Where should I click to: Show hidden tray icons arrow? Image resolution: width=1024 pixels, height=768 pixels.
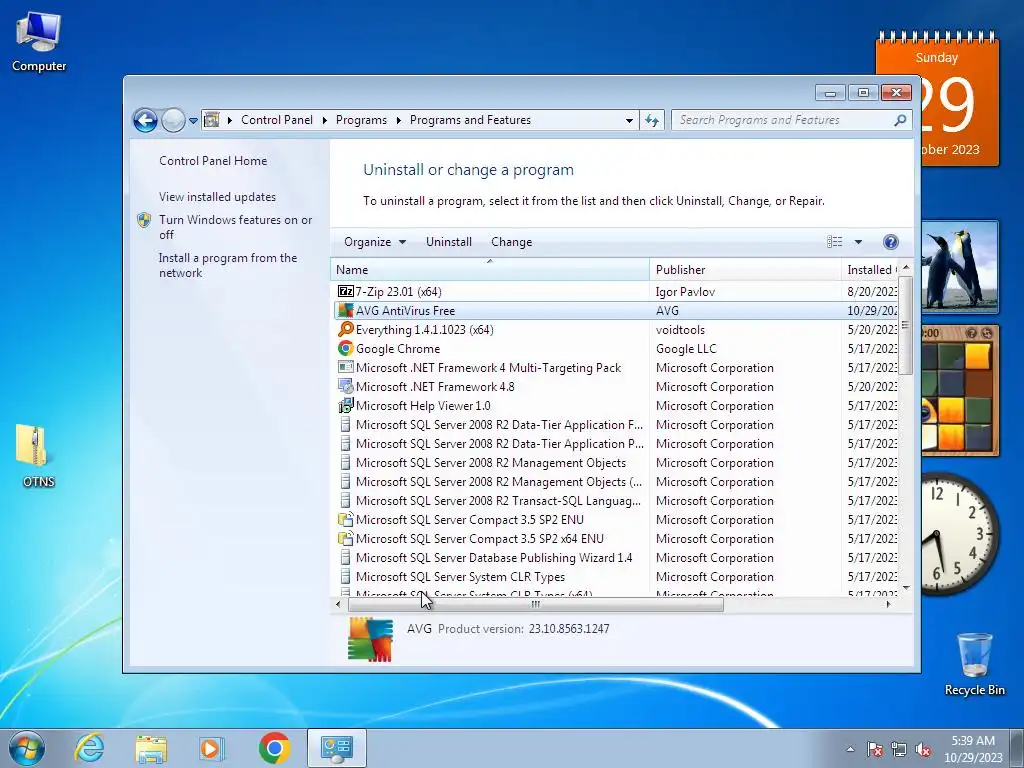pyautogui.click(x=850, y=749)
